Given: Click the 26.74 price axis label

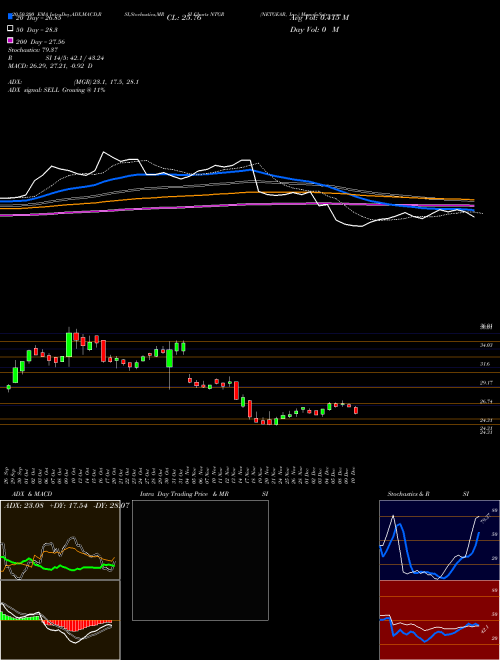Looking at the screenshot, I should (486, 402).
